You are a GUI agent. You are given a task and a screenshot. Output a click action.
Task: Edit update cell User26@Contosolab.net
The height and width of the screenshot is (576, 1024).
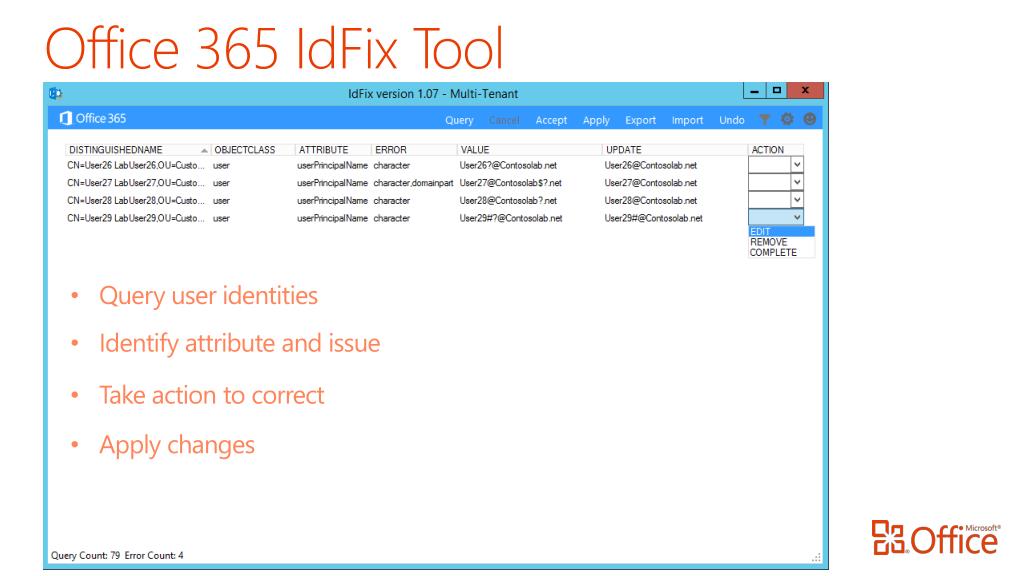click(x=651, y=165)
